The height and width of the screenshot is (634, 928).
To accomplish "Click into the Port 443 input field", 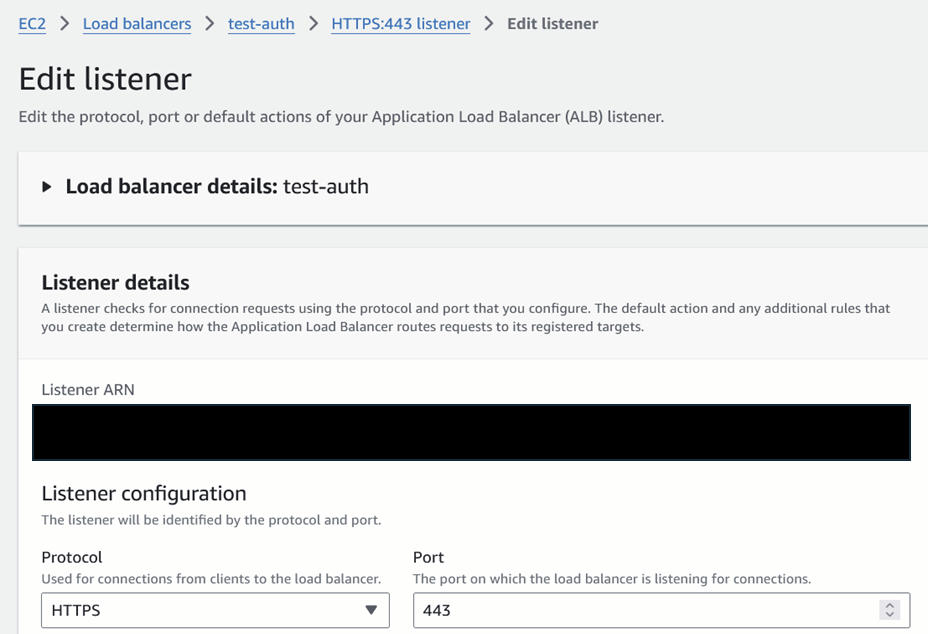I will (640, 610).
